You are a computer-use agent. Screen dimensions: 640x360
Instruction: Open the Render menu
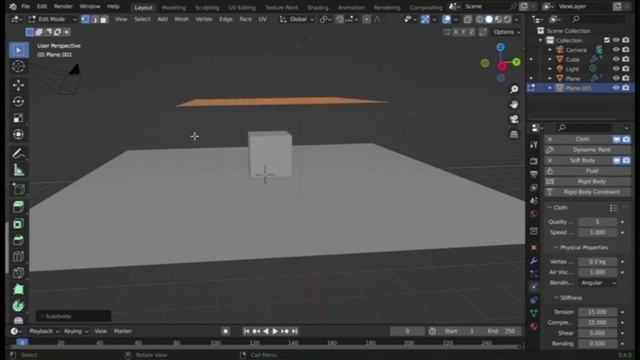point(63,7)
